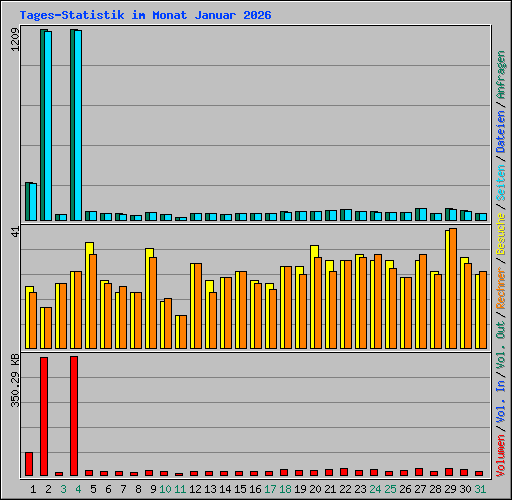This screenshot has width=512, height=500.
Task: Click the x-axis day label "22"
Action: click(345, 489)
